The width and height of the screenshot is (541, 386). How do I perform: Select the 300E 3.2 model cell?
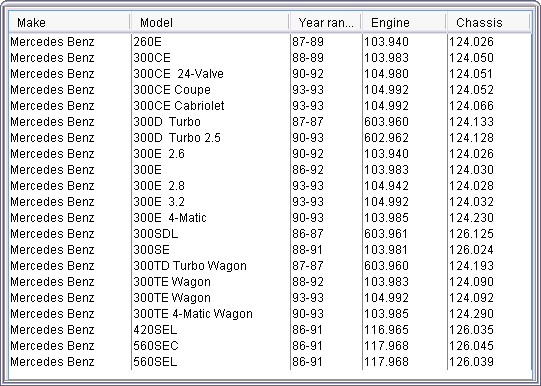211,201
